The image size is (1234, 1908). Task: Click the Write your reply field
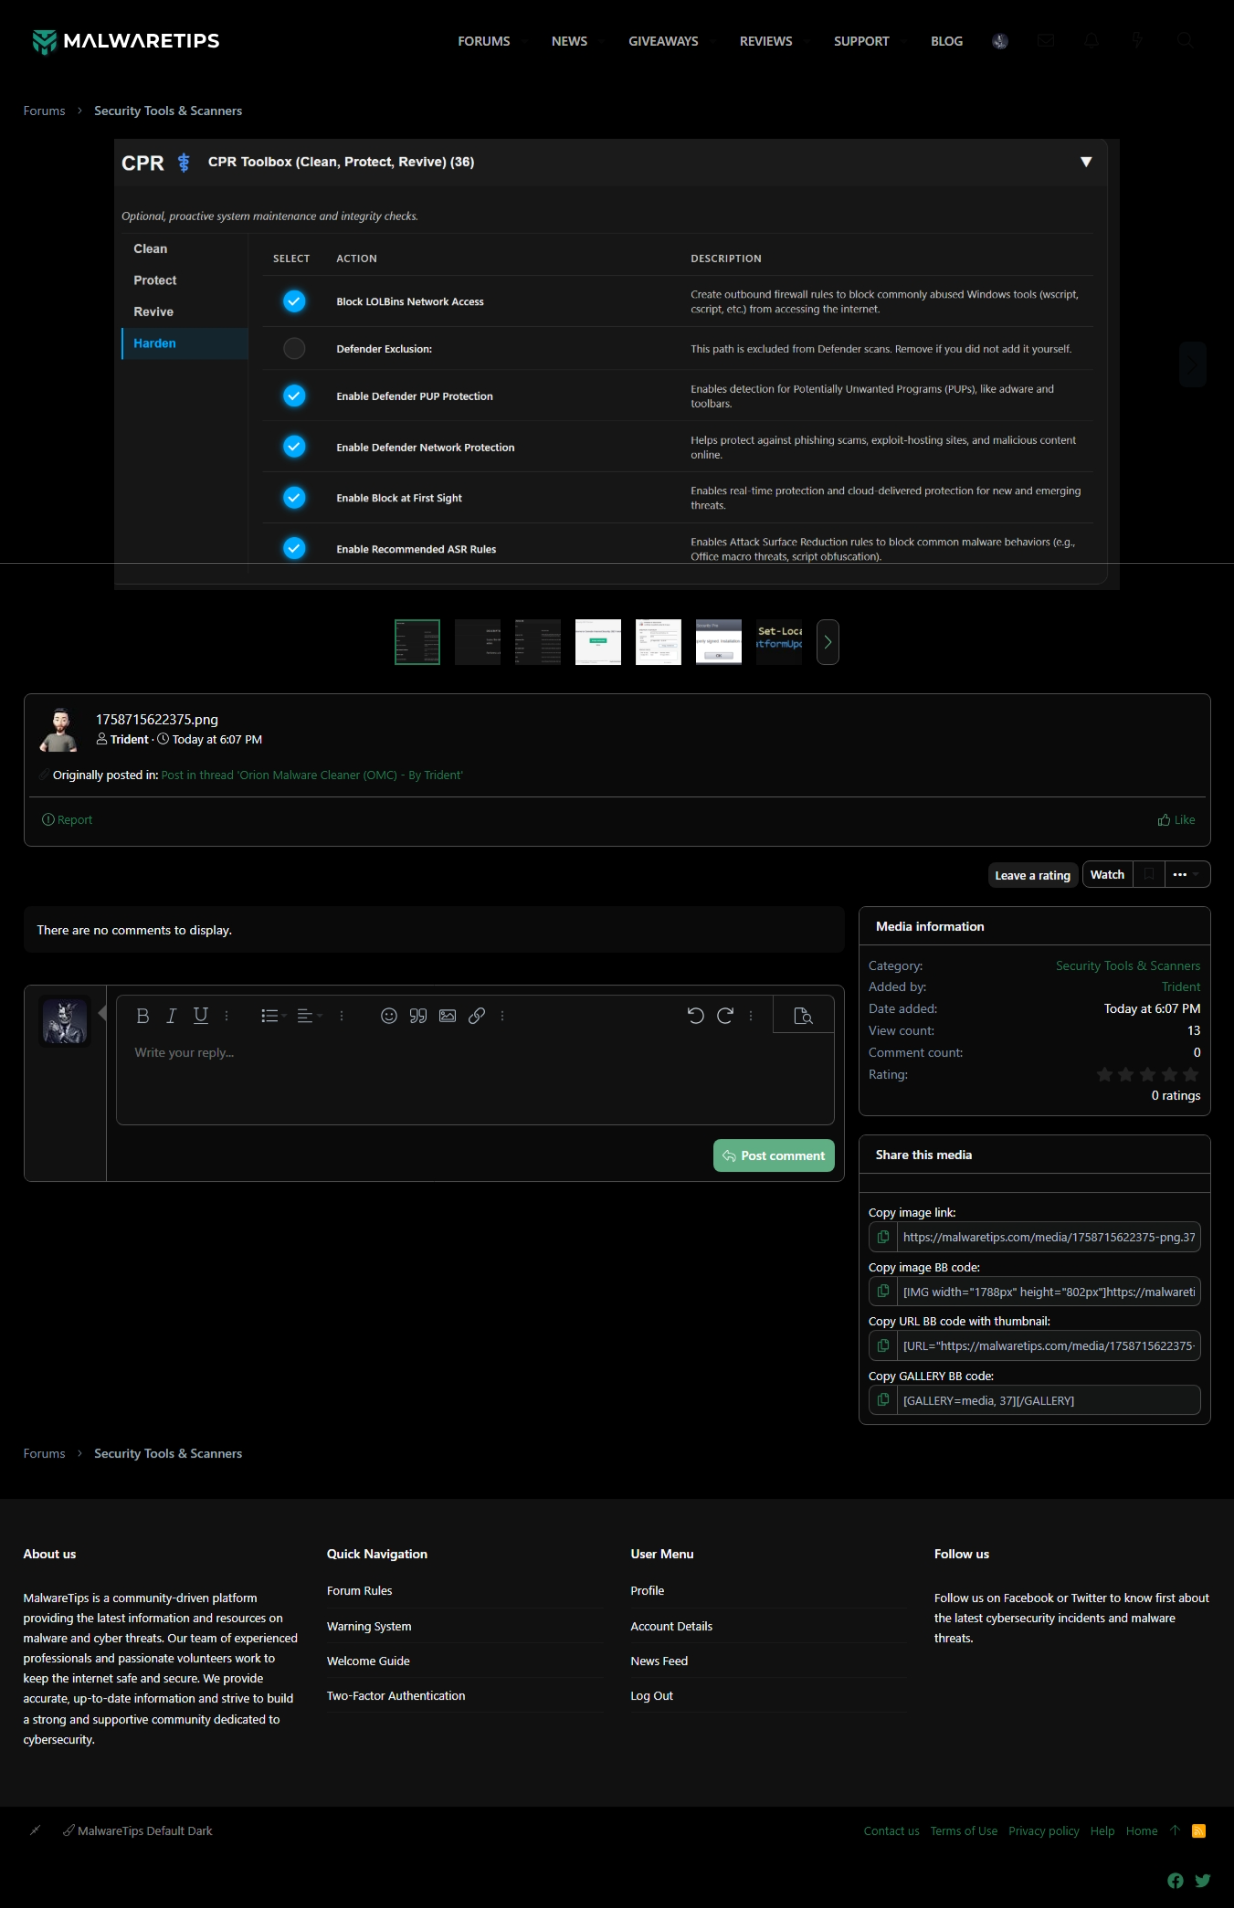(475, 1080)
